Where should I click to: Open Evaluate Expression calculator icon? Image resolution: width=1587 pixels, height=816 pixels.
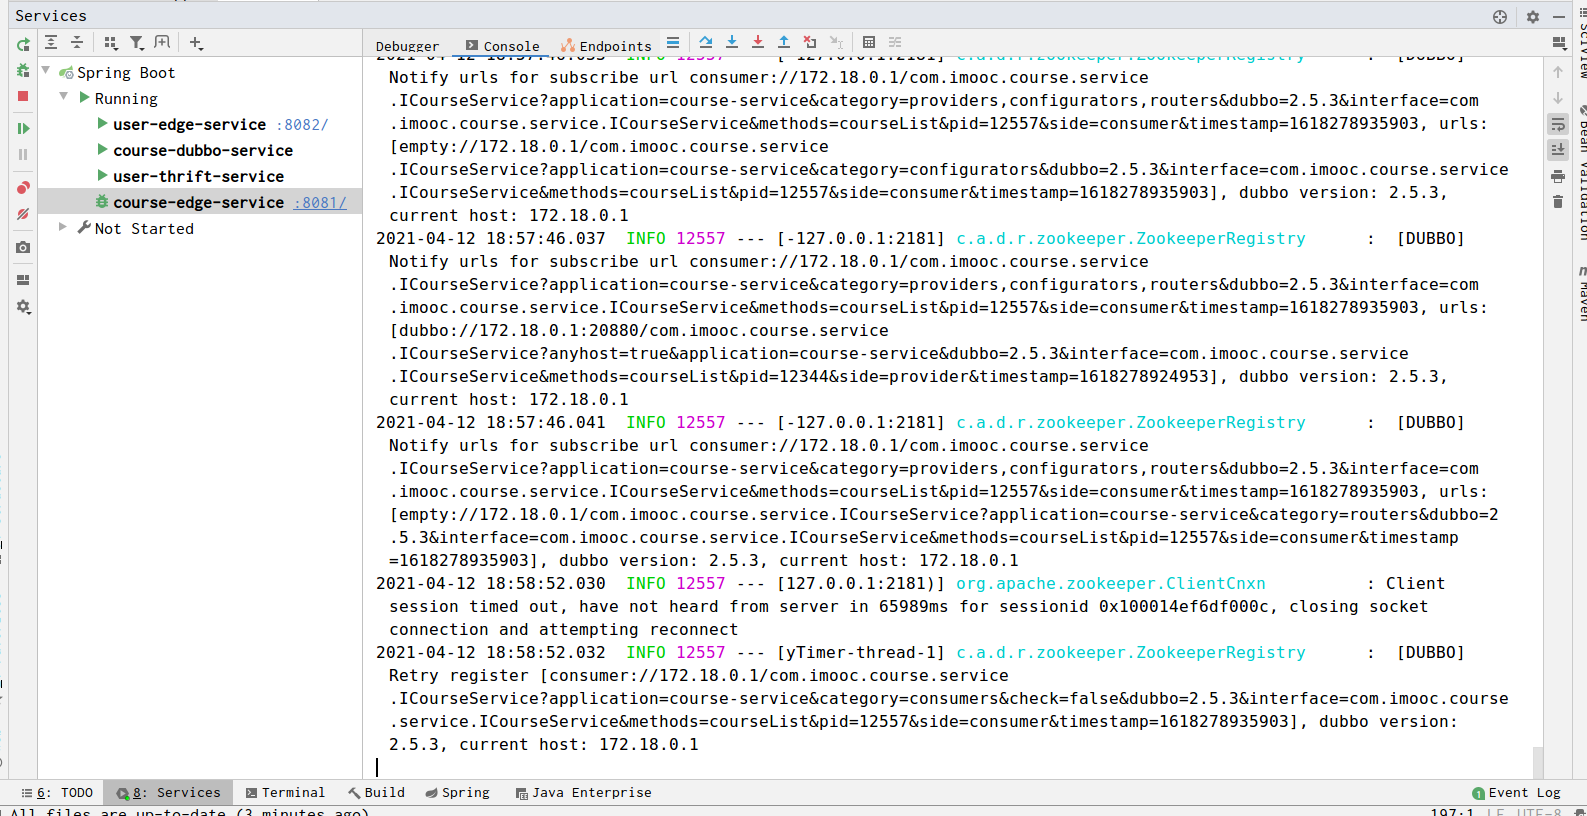tap(869, 42)
